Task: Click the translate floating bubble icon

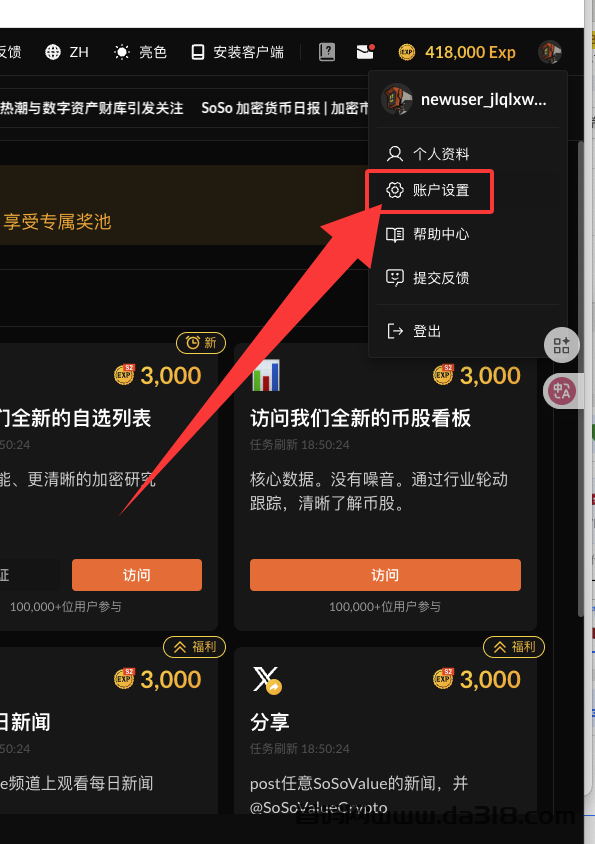Action: click(562, 391)
